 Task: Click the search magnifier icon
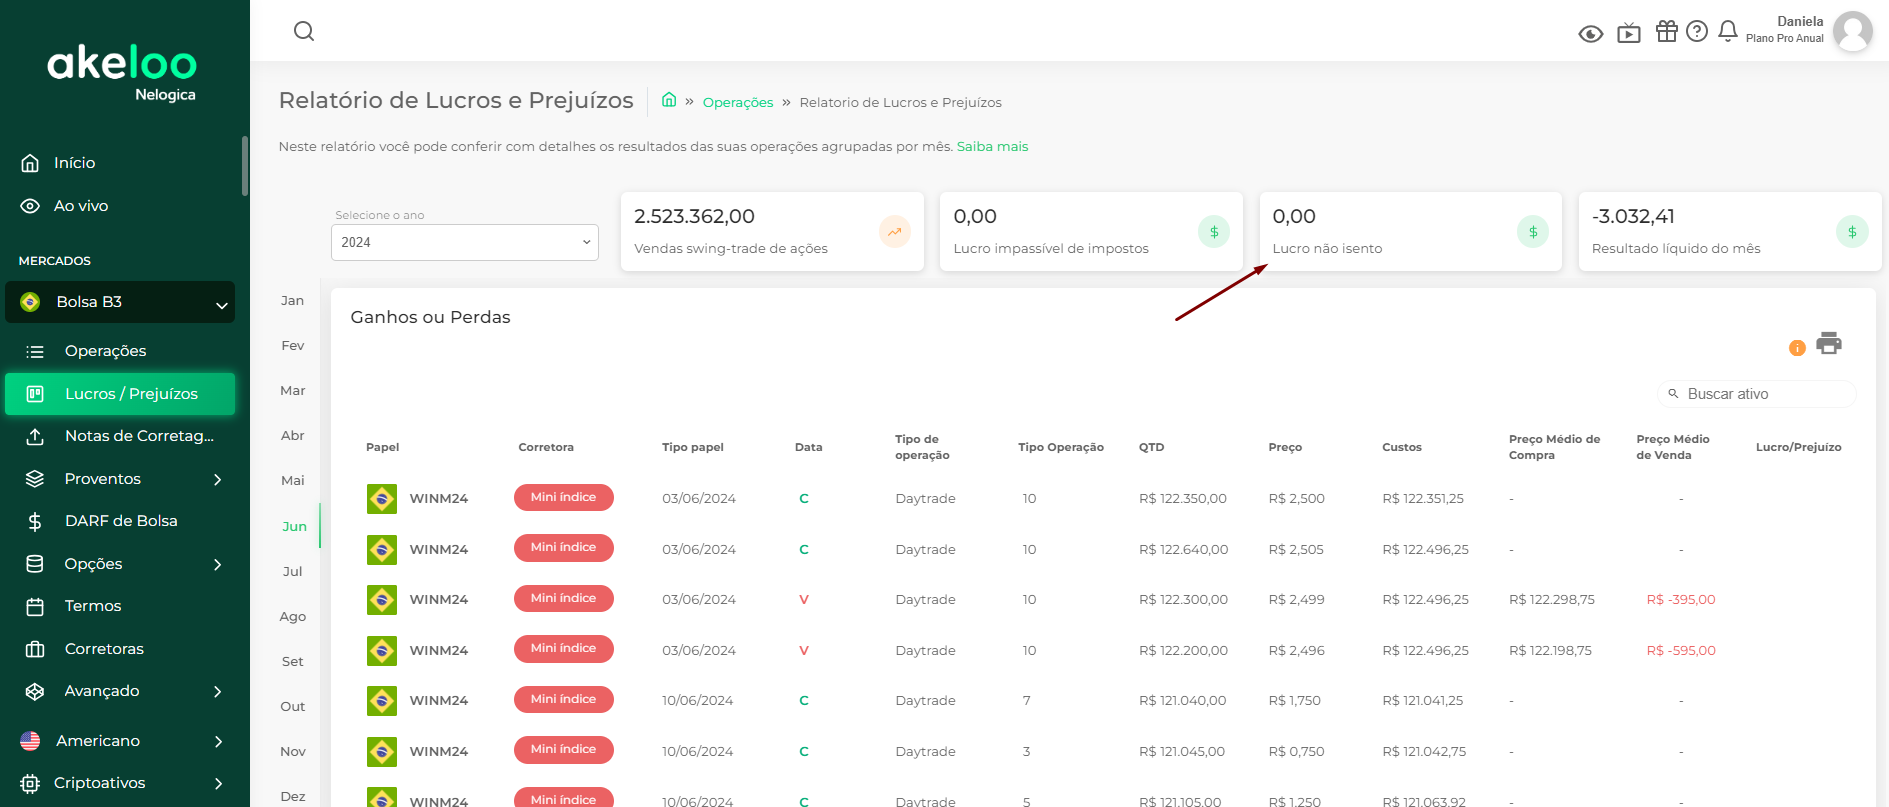(x=304, y=31)
